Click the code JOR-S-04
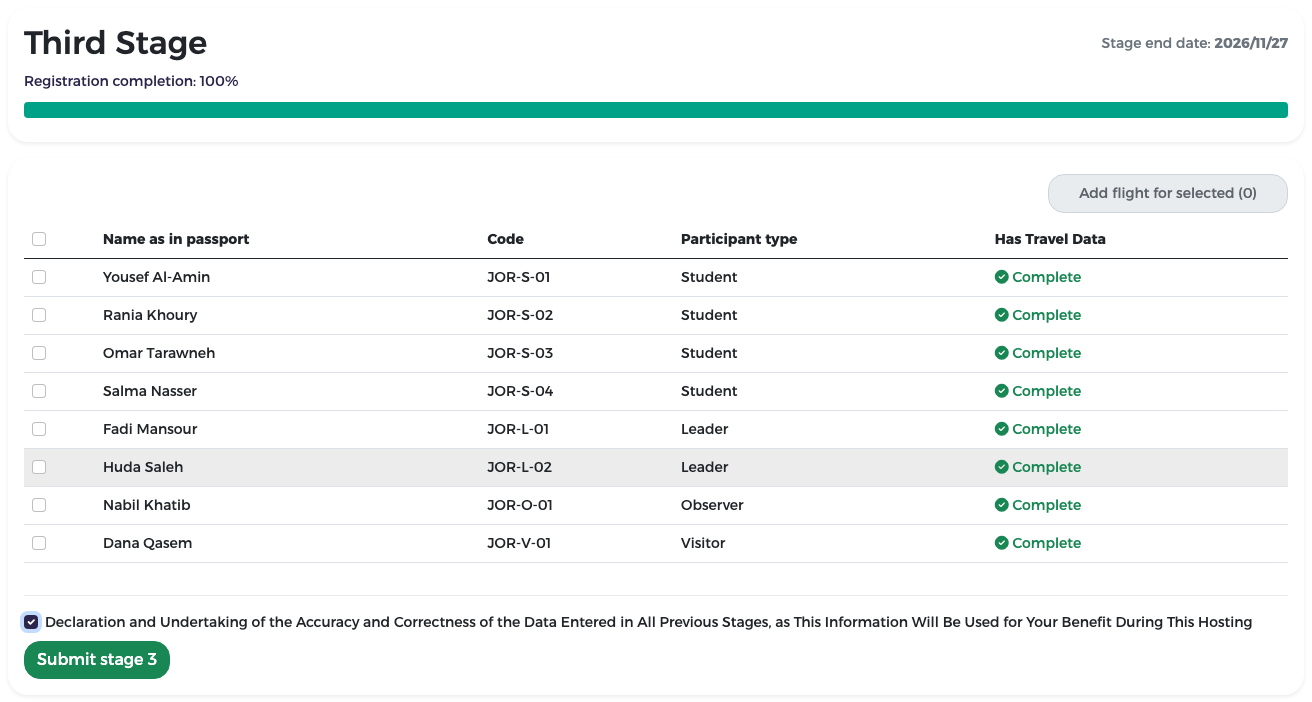Screen dimensions: 1312x702 (x=520, y=391)
